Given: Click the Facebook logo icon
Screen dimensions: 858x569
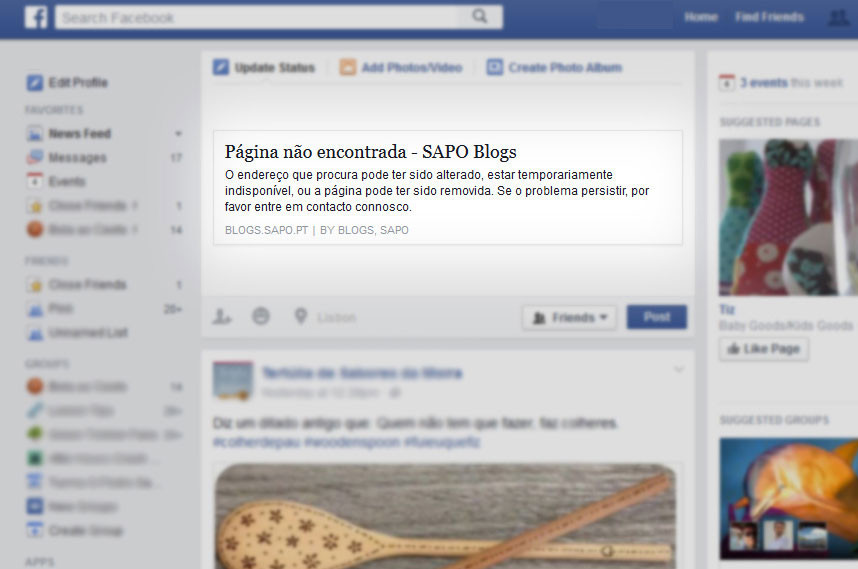Looking at the screenshot, I should (x=36, y=17).
